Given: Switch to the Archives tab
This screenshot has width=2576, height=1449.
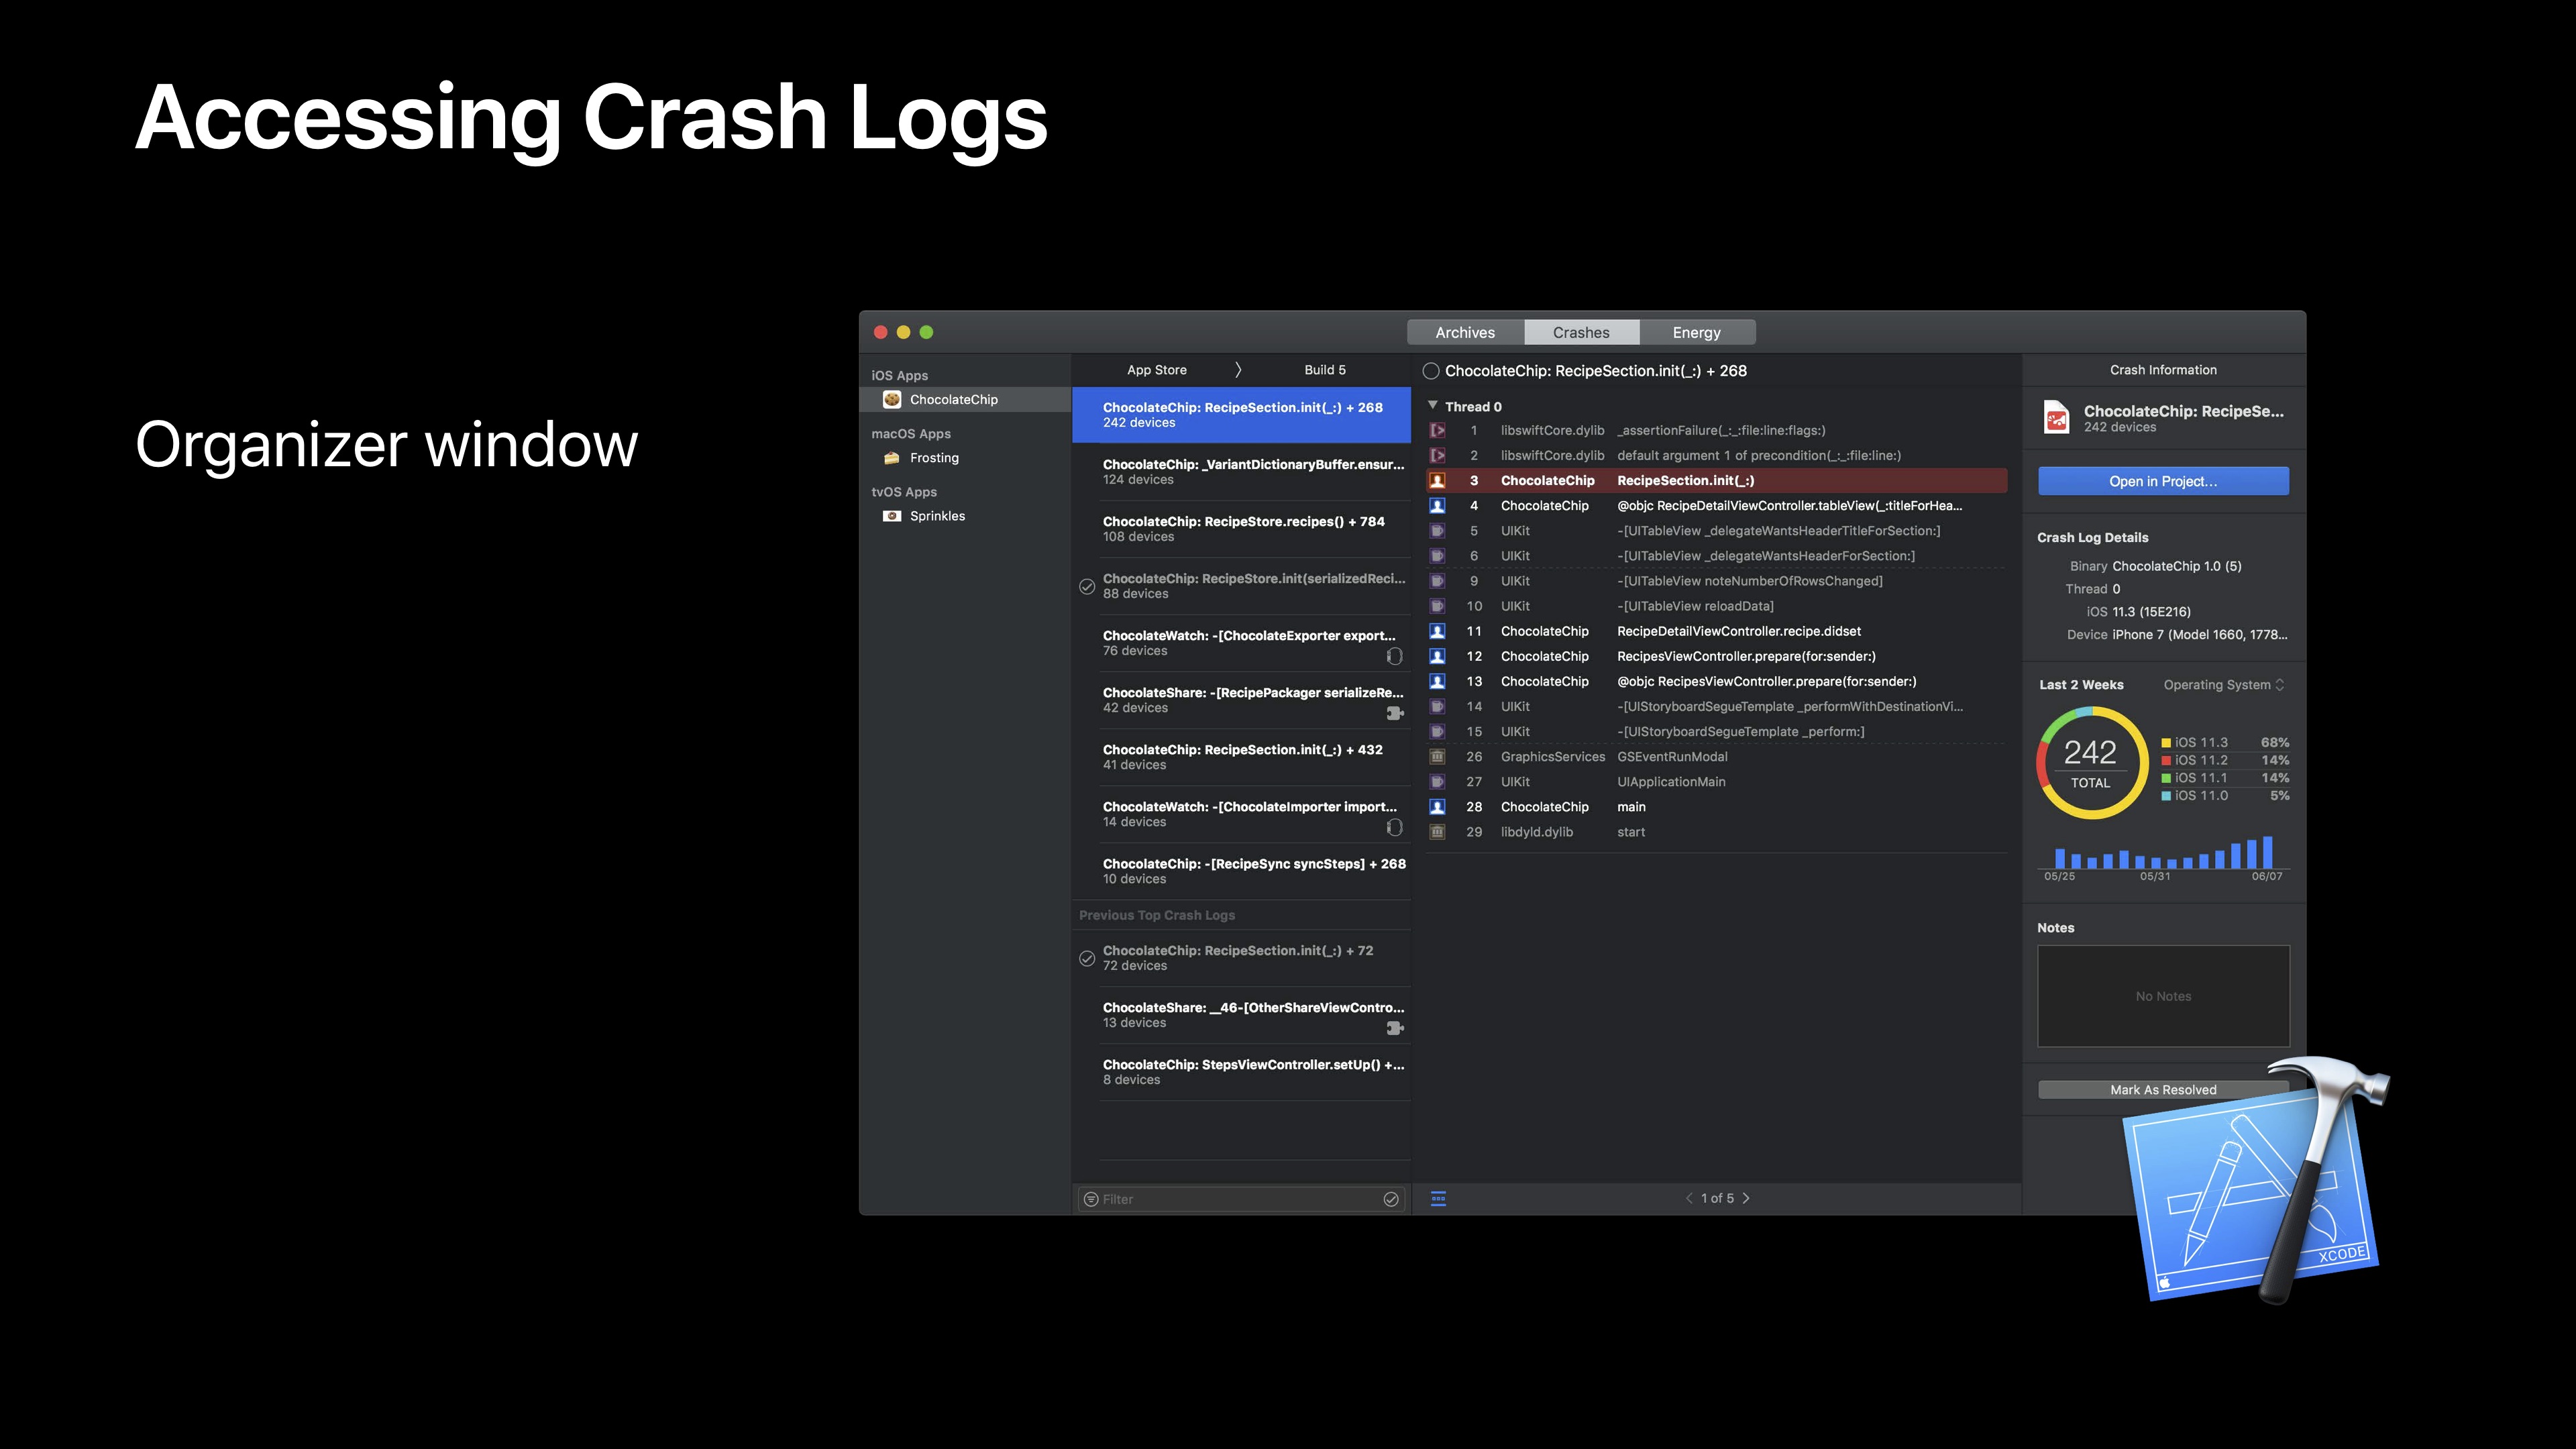Looking at the screenshot, I should [x=1465, y=332].
